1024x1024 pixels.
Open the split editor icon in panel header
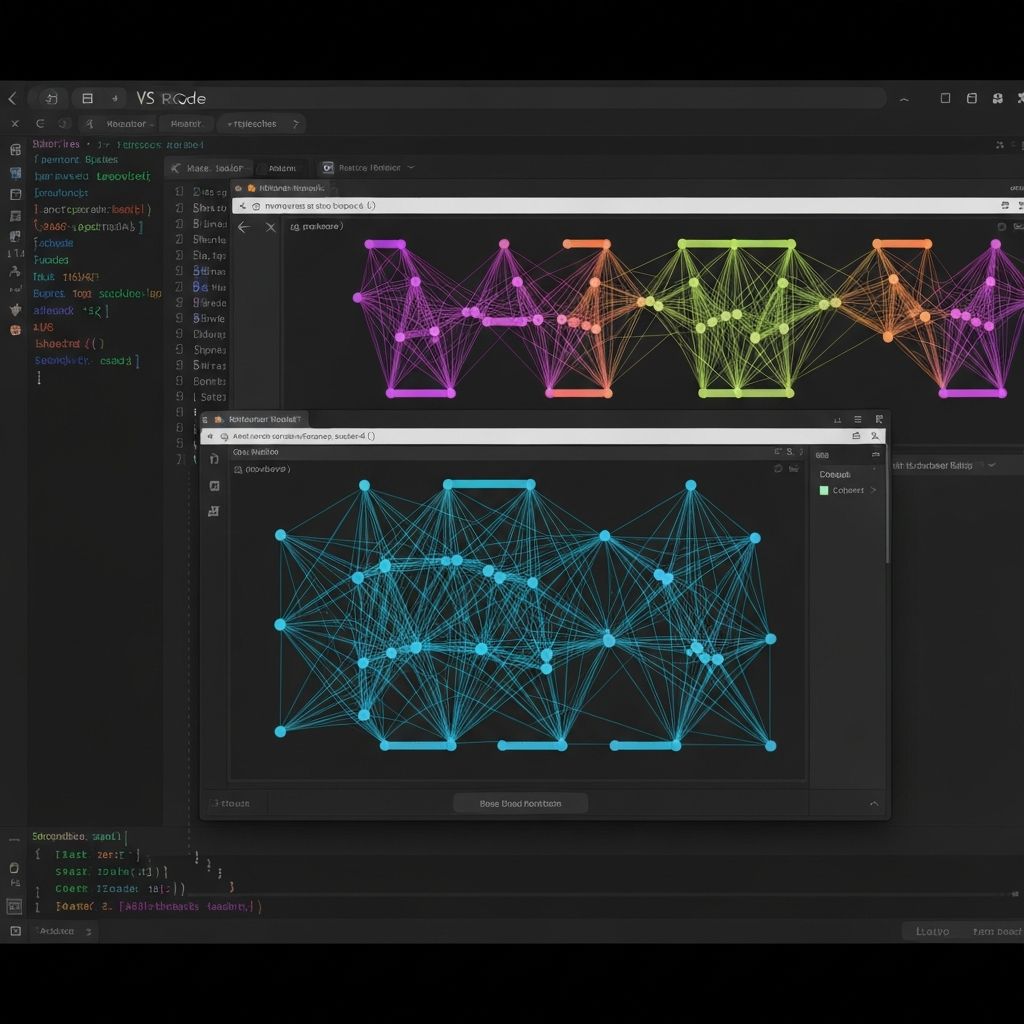coord(879,418)
